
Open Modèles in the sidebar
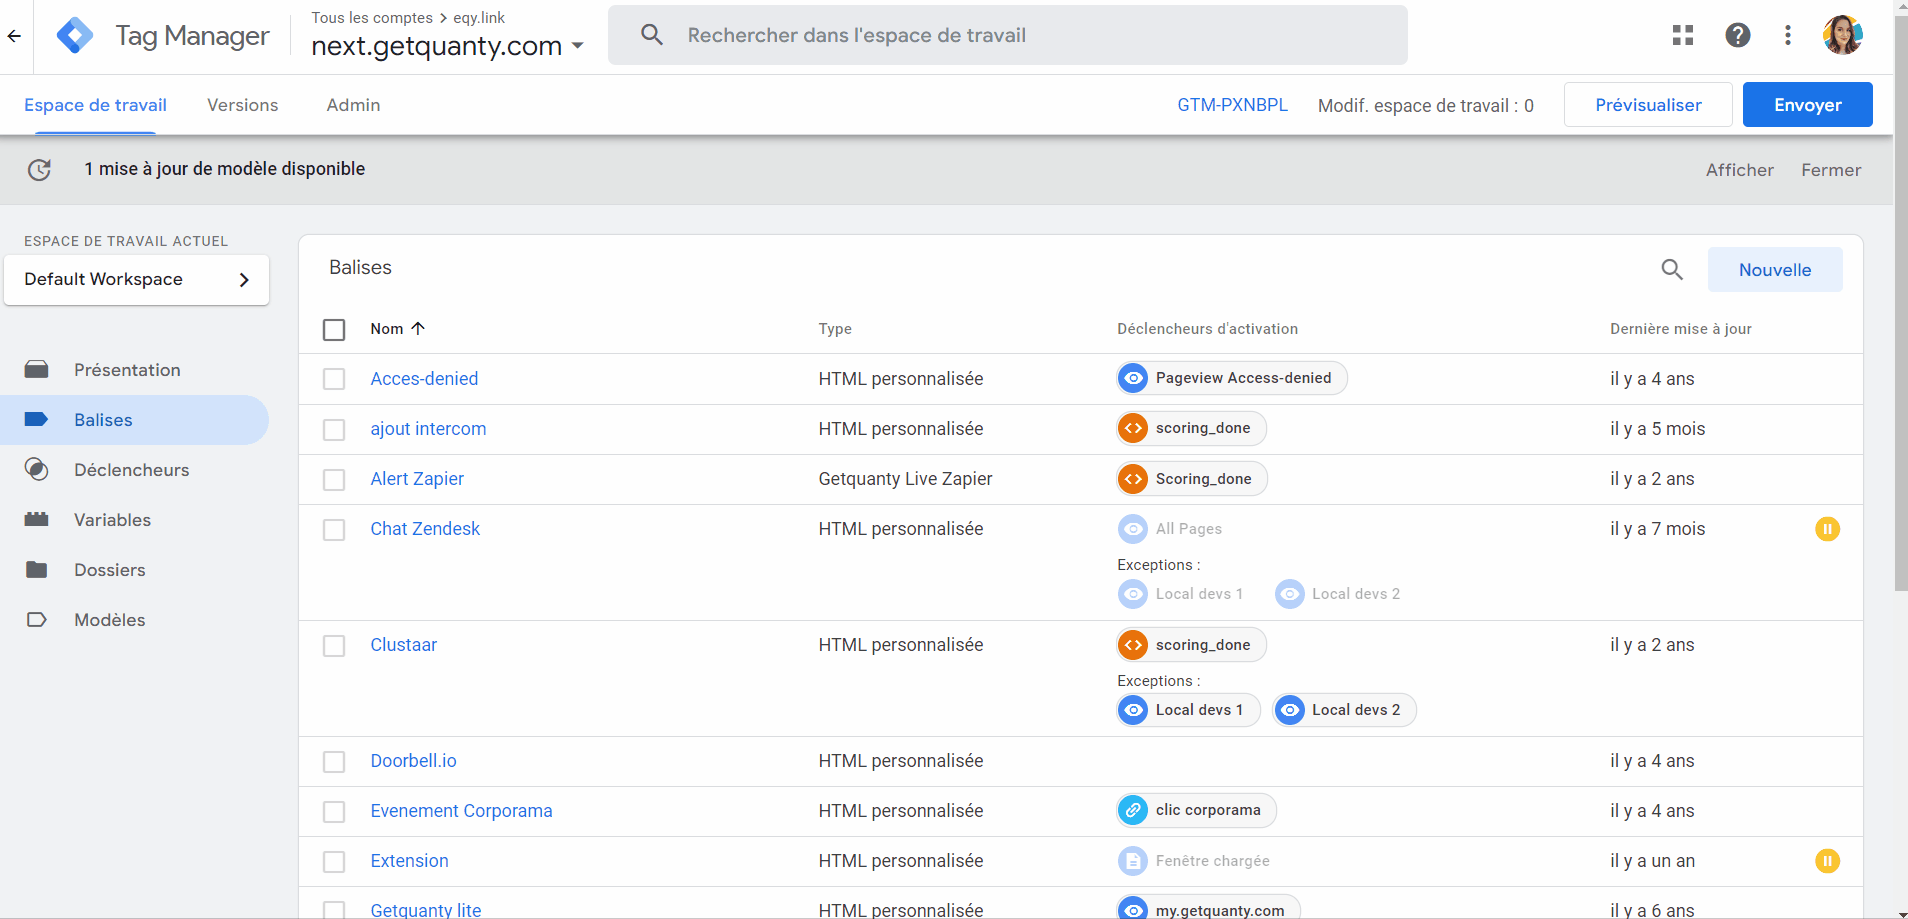tap(135, 620)
